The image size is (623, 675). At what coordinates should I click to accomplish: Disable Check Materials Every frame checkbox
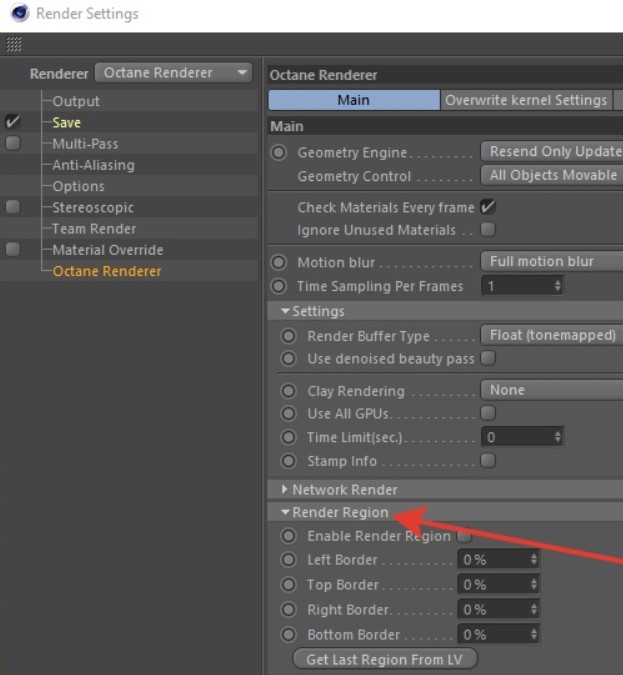(488, 207)
